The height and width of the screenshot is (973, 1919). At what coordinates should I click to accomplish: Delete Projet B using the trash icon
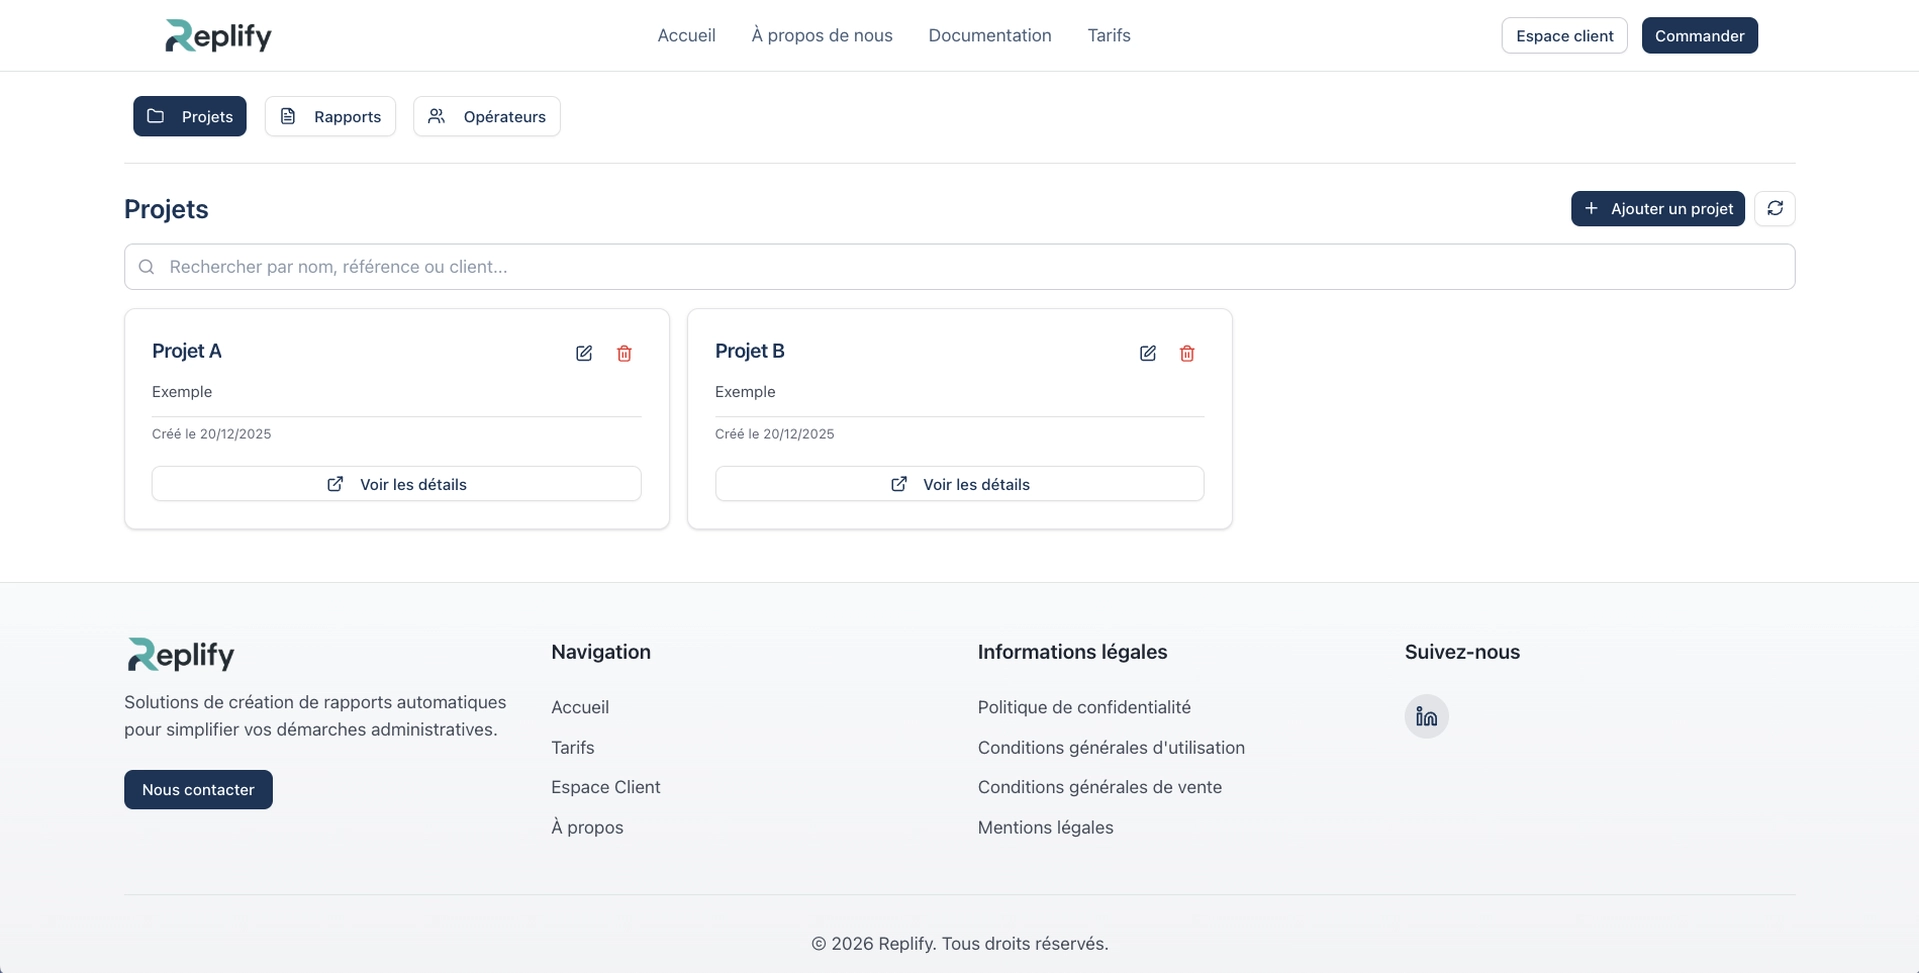click(1187, 353)
